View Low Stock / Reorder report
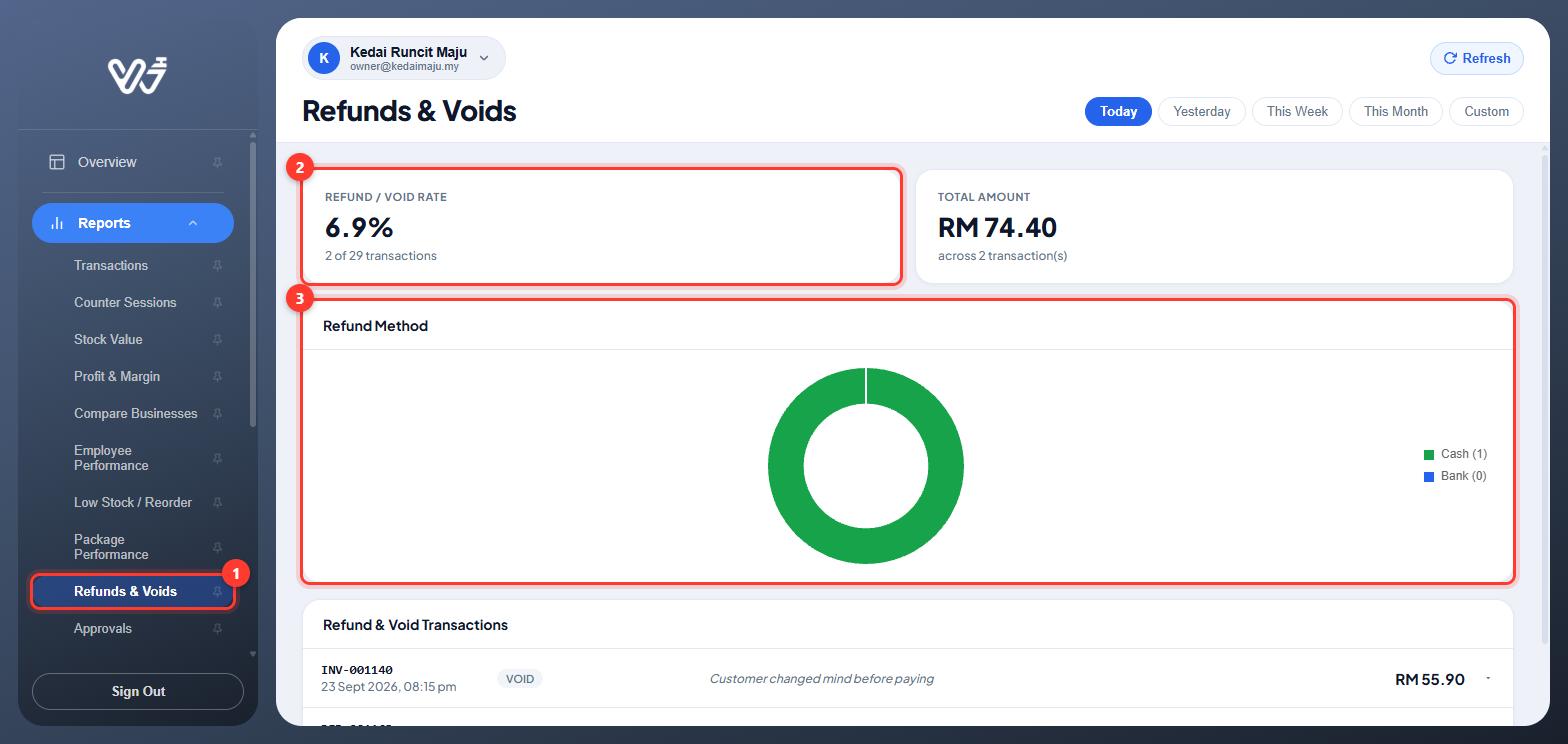 [133, 502]
